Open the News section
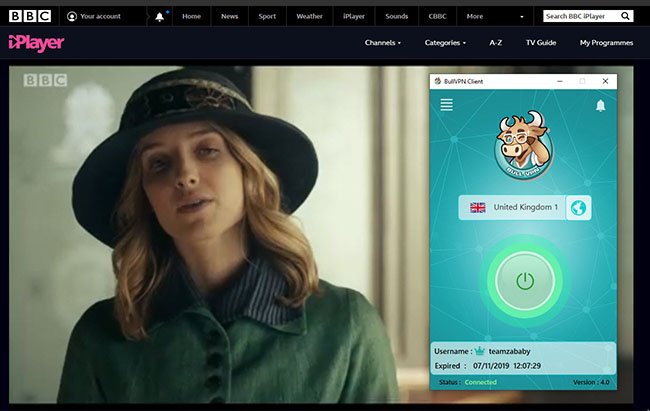The image size is (650, 411). [230, 16]
